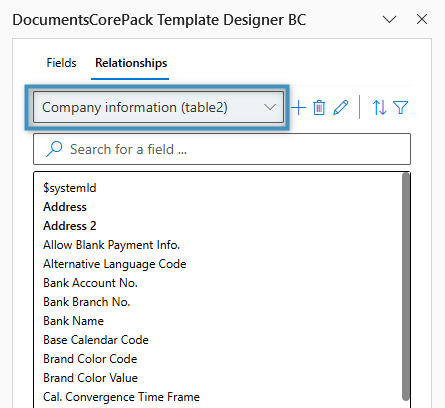445x408 pixels.
Task: Select Alternative Language Code field
Action: (115, 264)
